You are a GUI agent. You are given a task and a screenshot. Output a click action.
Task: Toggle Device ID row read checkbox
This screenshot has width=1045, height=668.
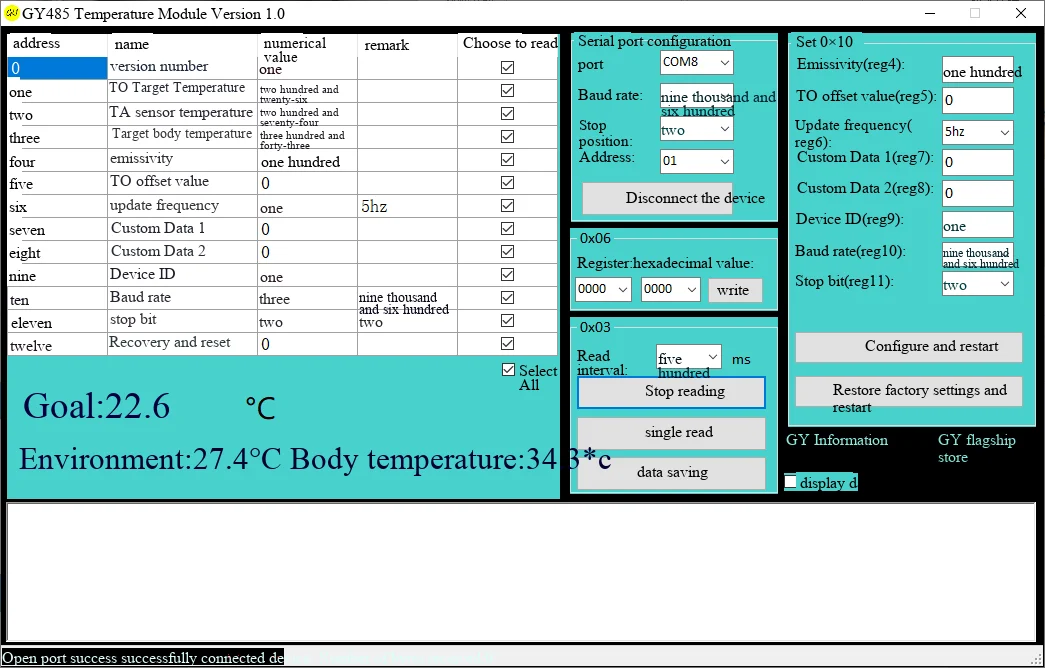507,275
